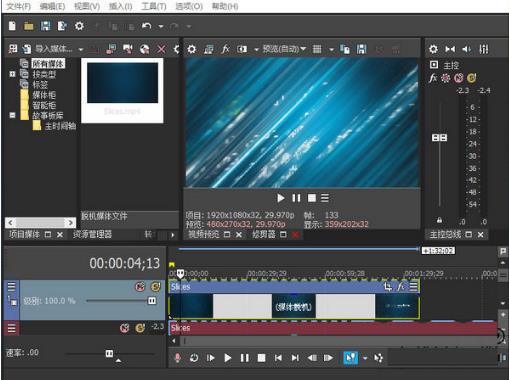
Task: Open a project with the folder icon
Action: 29,26
